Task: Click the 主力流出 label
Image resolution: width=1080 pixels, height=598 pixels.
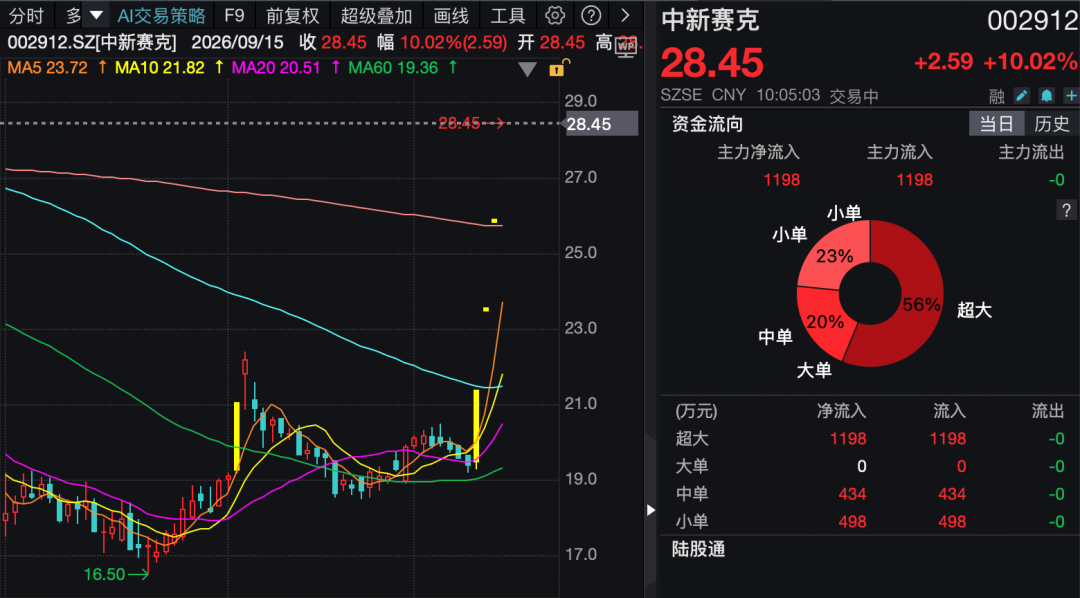Action: (1032, 152)
